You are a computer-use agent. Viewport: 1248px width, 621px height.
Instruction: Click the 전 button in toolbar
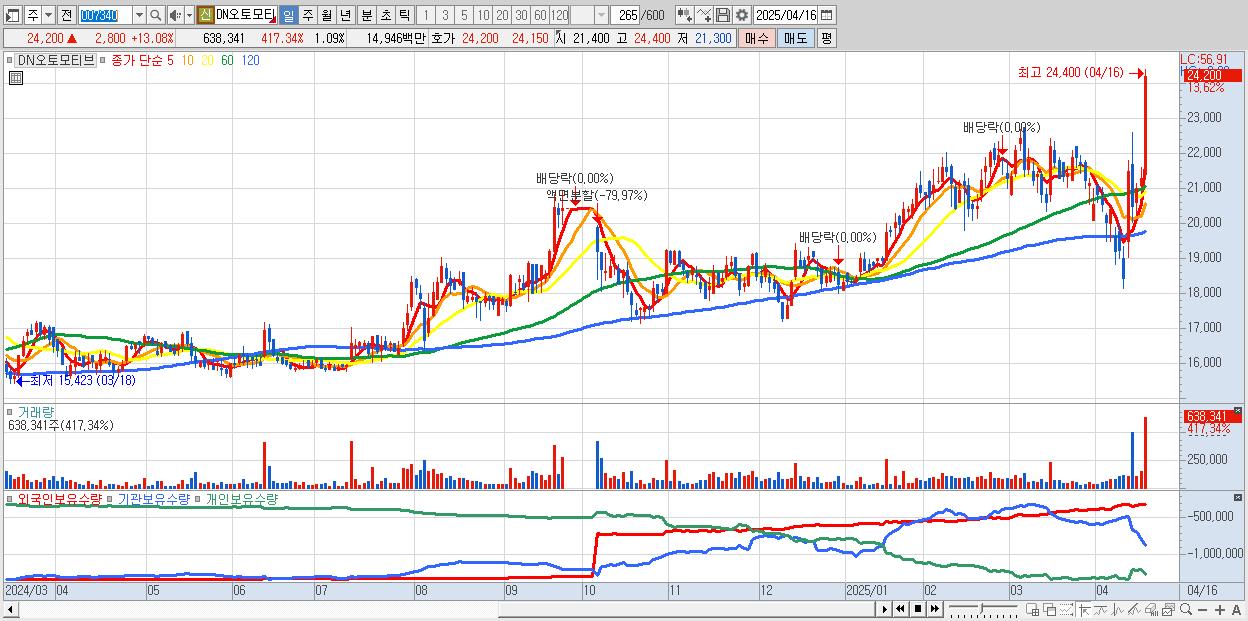click(66, 16)
